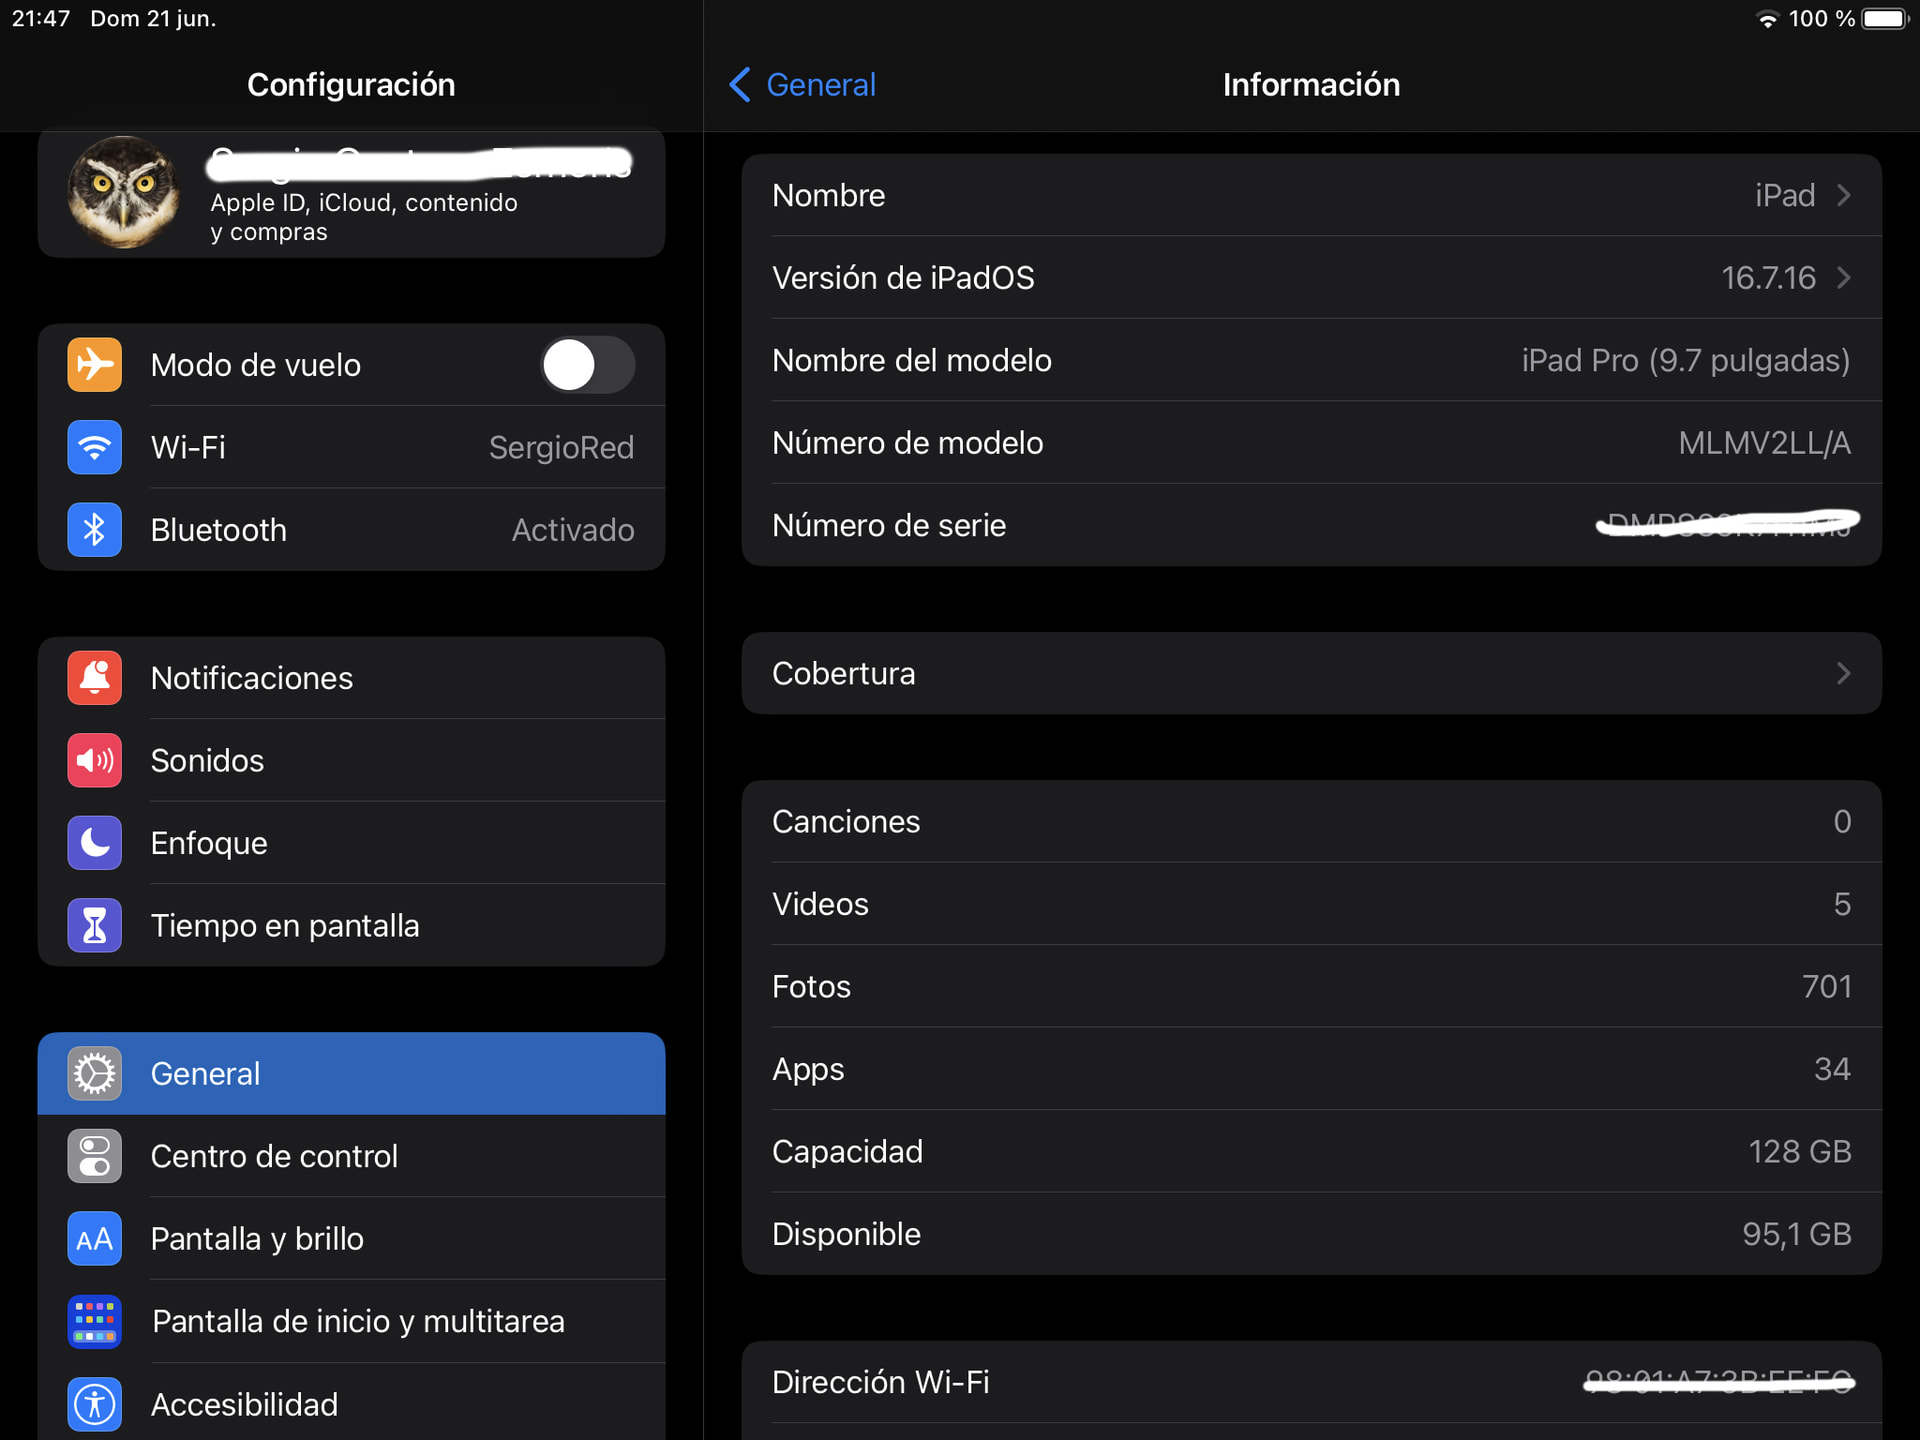Select the Bluetooth icon in the sidebar
This screenshot has height=1440, width=1920.
pos(95,530)
